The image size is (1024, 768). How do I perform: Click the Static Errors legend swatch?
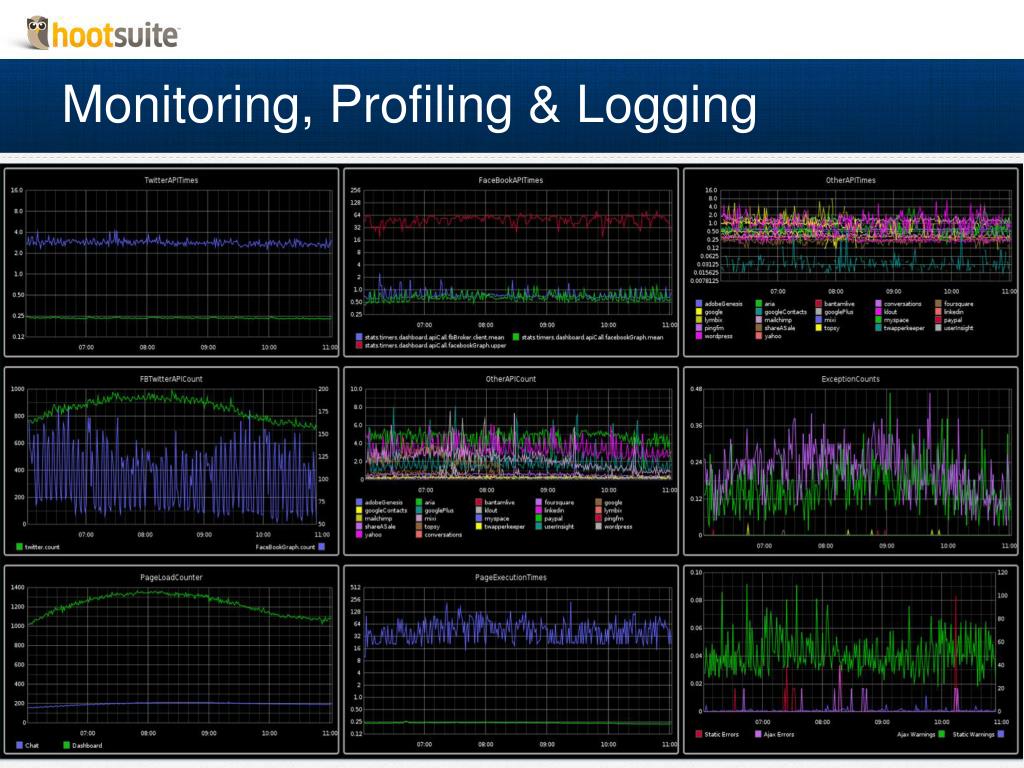(x=699, y=734)
